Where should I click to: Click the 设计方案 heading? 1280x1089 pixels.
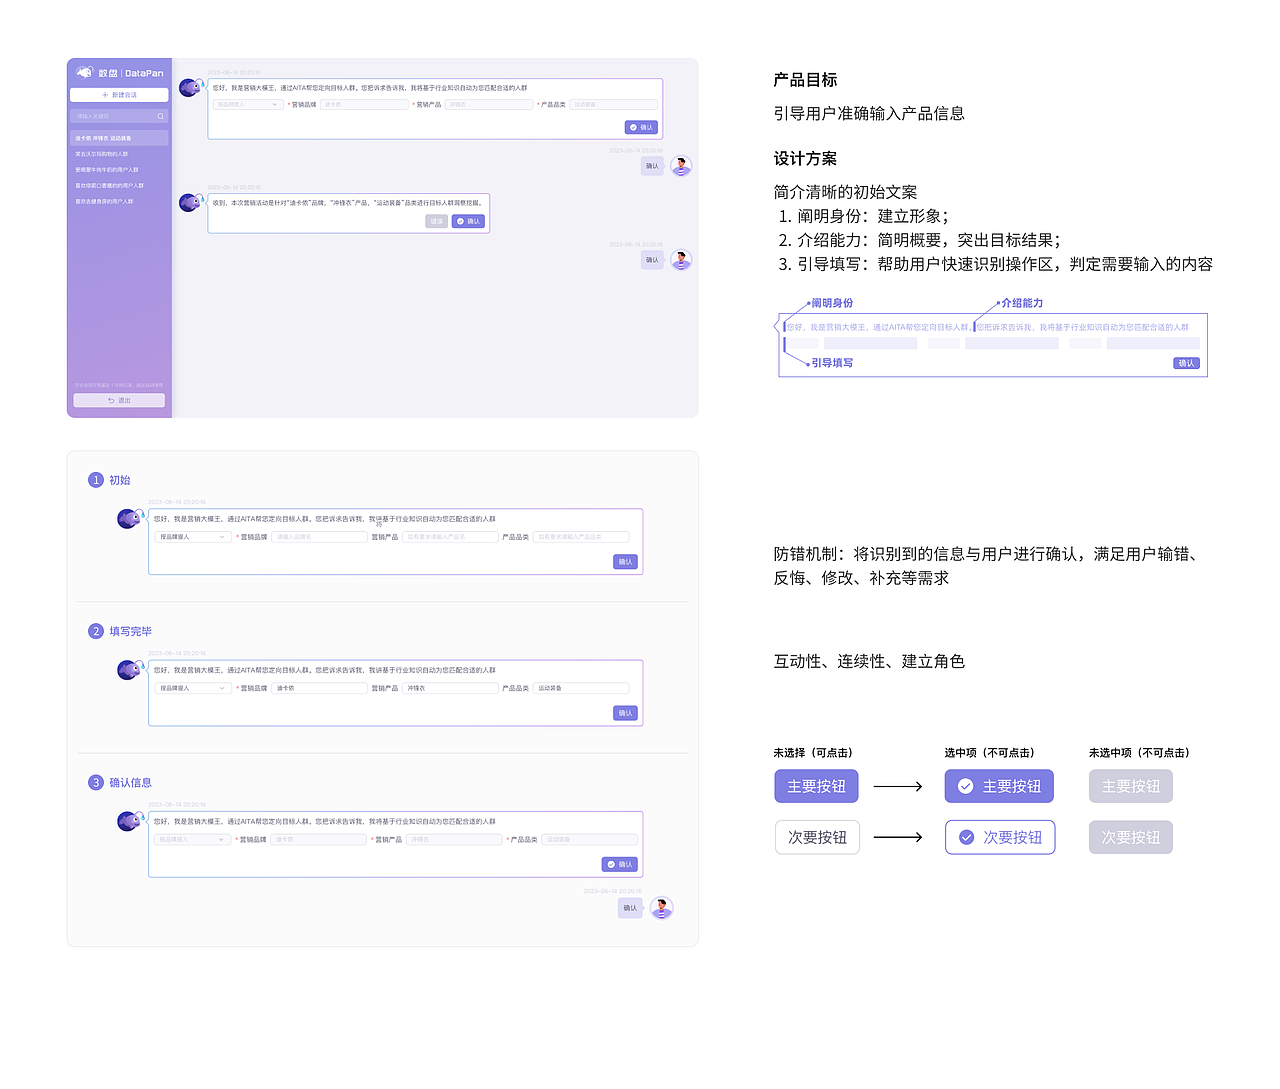(805, 158)
